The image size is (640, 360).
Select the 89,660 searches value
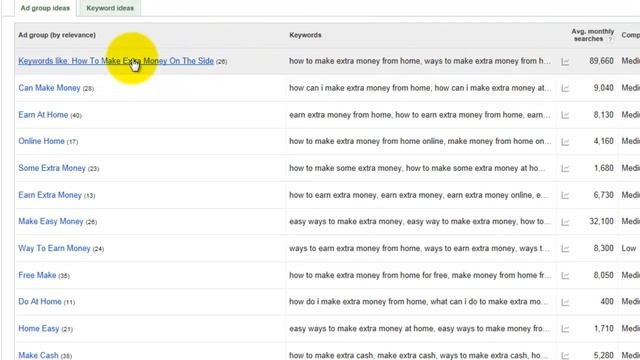tap(601, 61)
